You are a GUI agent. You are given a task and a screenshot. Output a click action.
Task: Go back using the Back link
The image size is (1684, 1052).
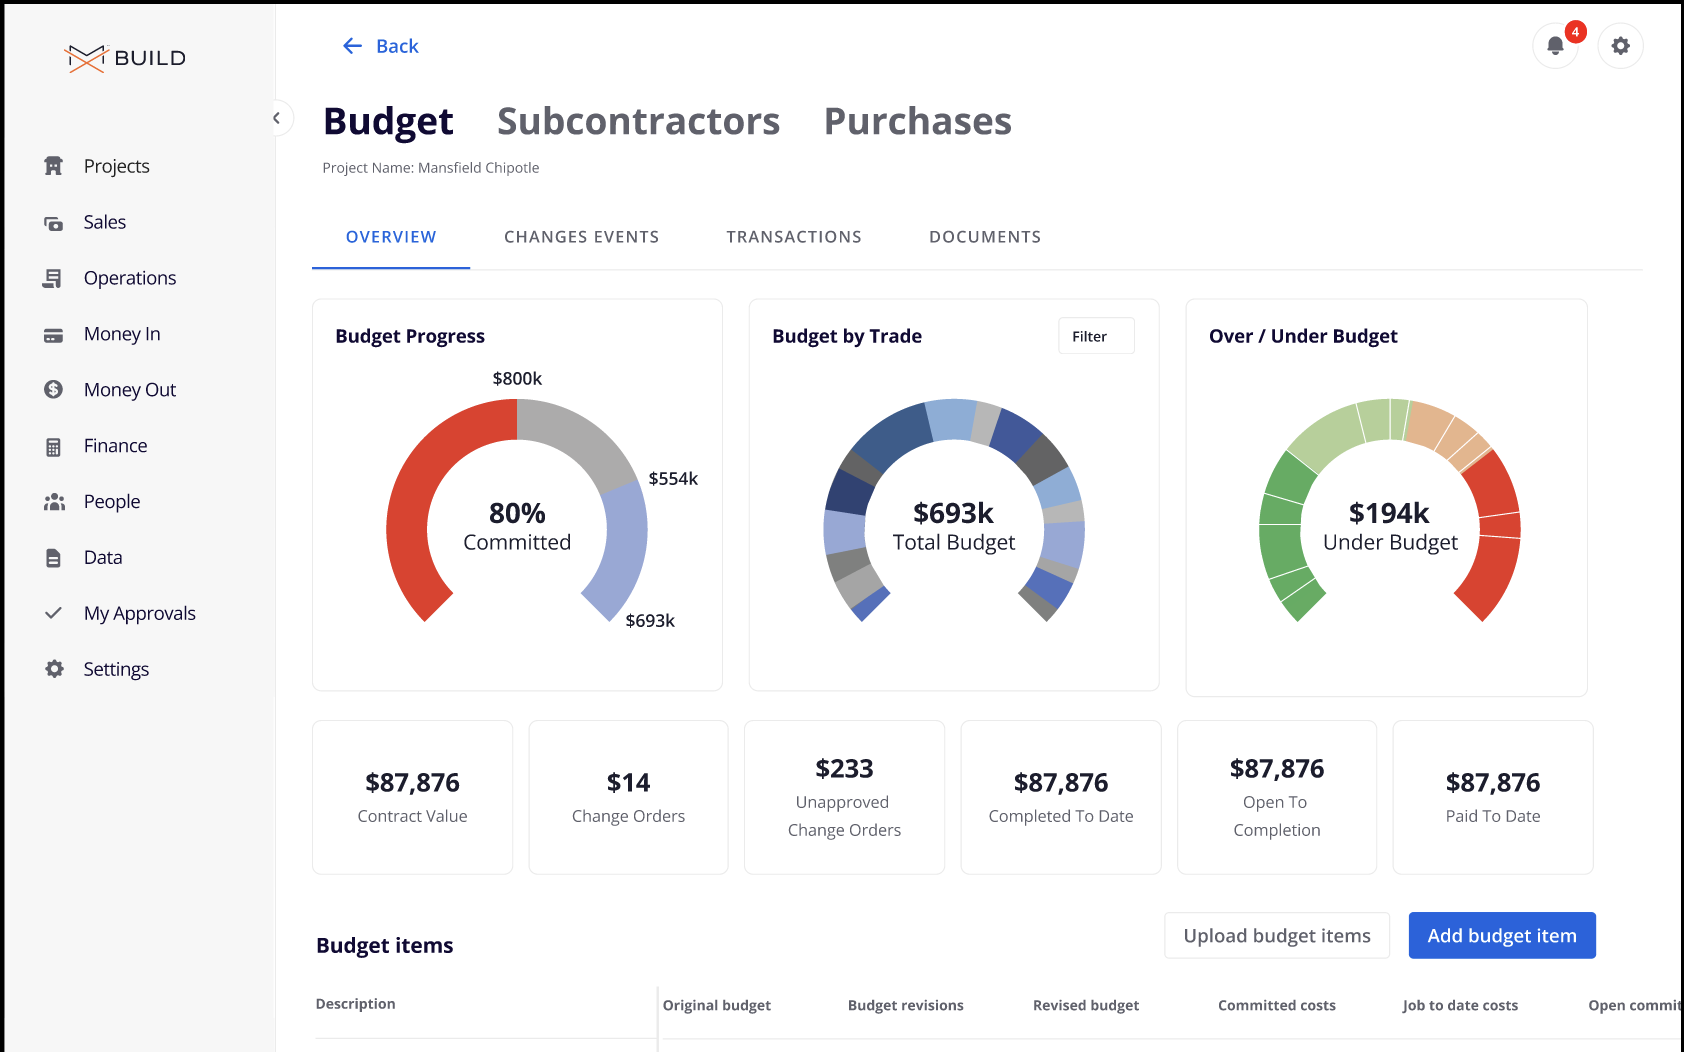[x=381, y=46]
